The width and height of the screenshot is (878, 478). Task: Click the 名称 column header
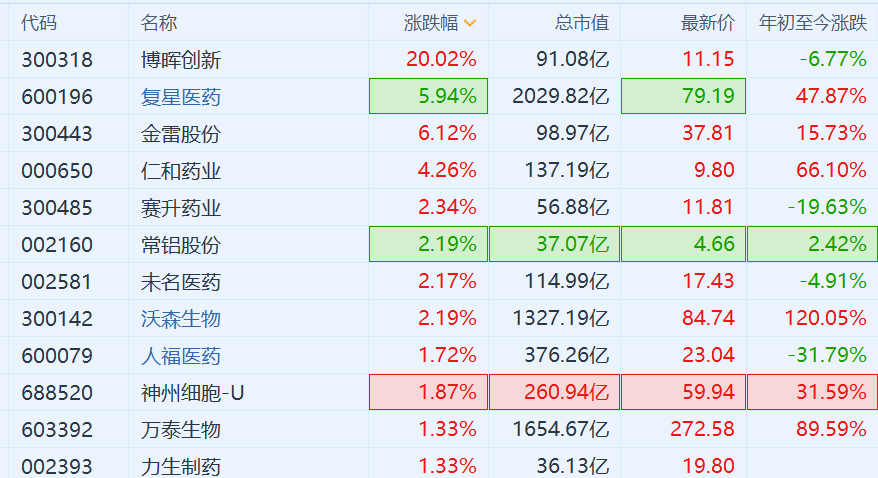tap(159, 22)
